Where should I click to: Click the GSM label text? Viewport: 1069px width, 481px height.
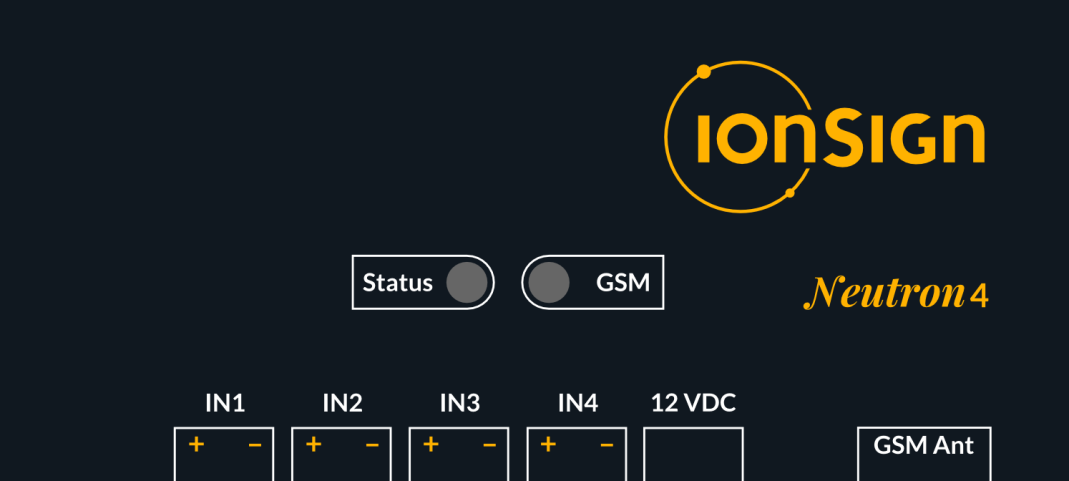[623, 283]
